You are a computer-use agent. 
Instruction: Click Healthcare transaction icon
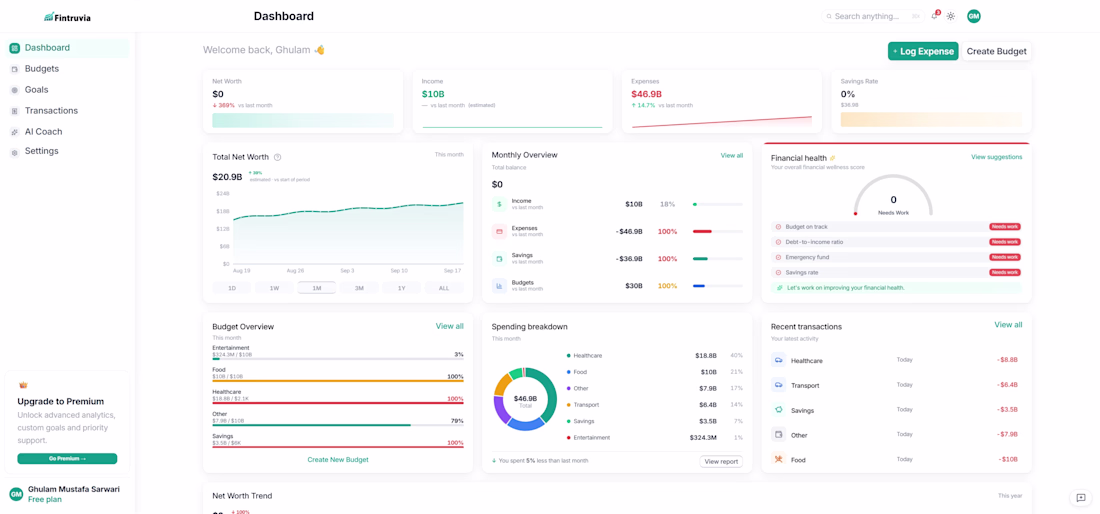778,360
